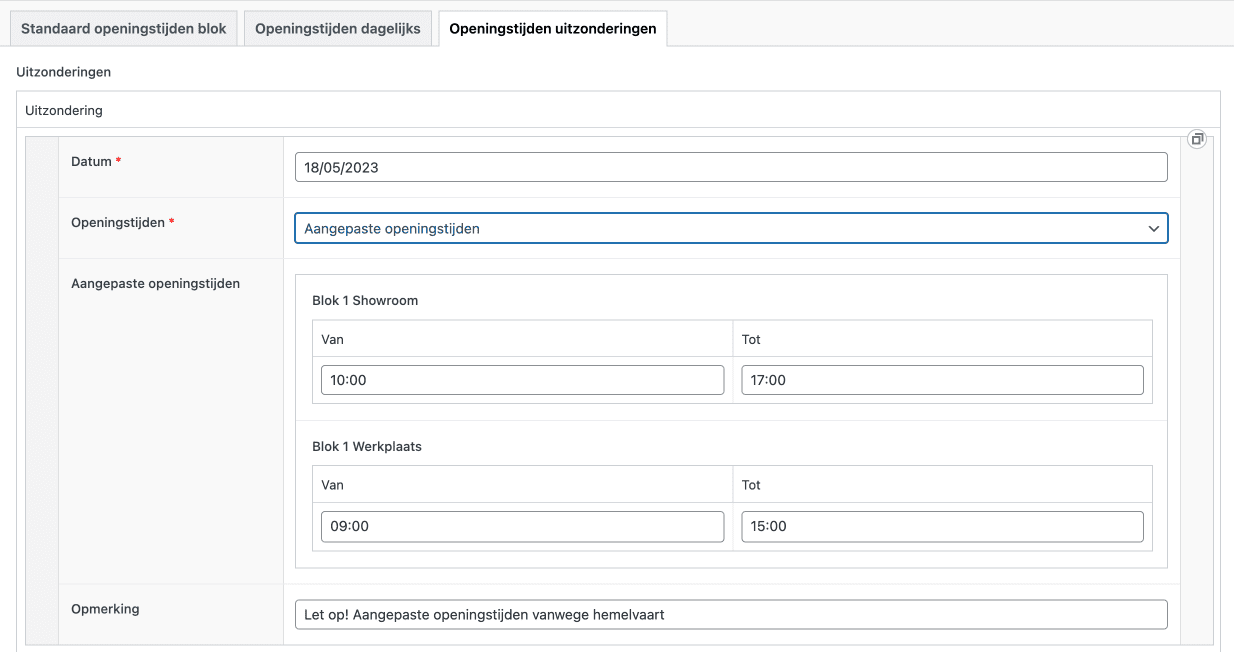The height and width of the screenshot is (652, 1234).
Task: Select the Openingstijden uitzonderingen tab
Action: 553,29
